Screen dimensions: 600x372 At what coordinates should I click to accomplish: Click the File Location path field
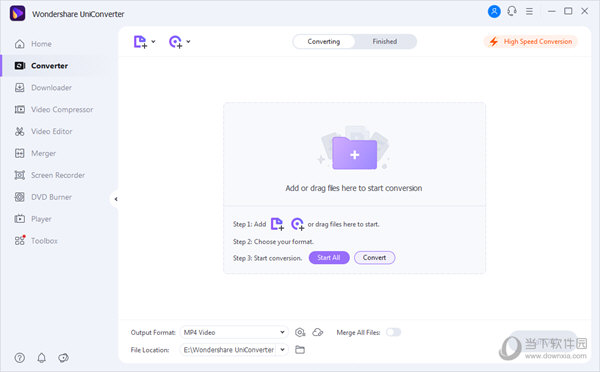coord(229,350)
